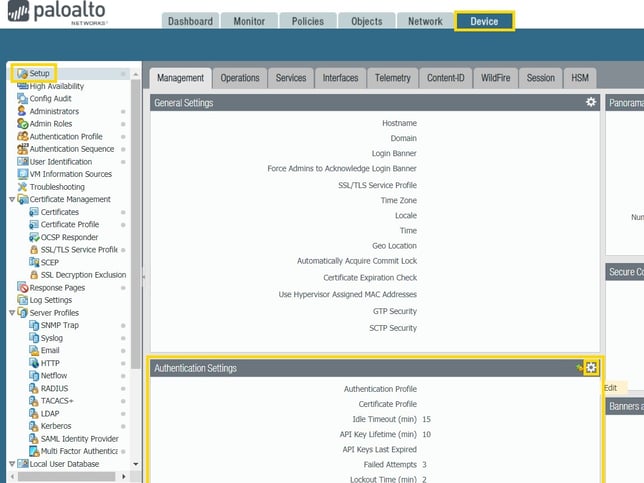
Task: Select the Telemetry sub-tab
Action: point(392,78)
